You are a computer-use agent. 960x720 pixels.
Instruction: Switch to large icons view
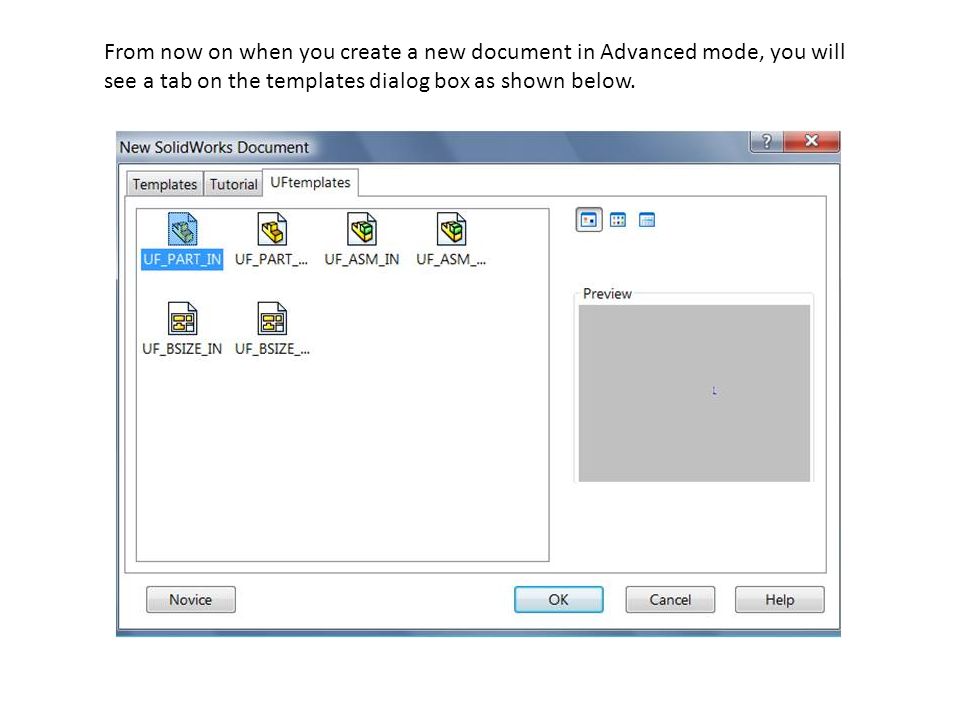point(589,220)
